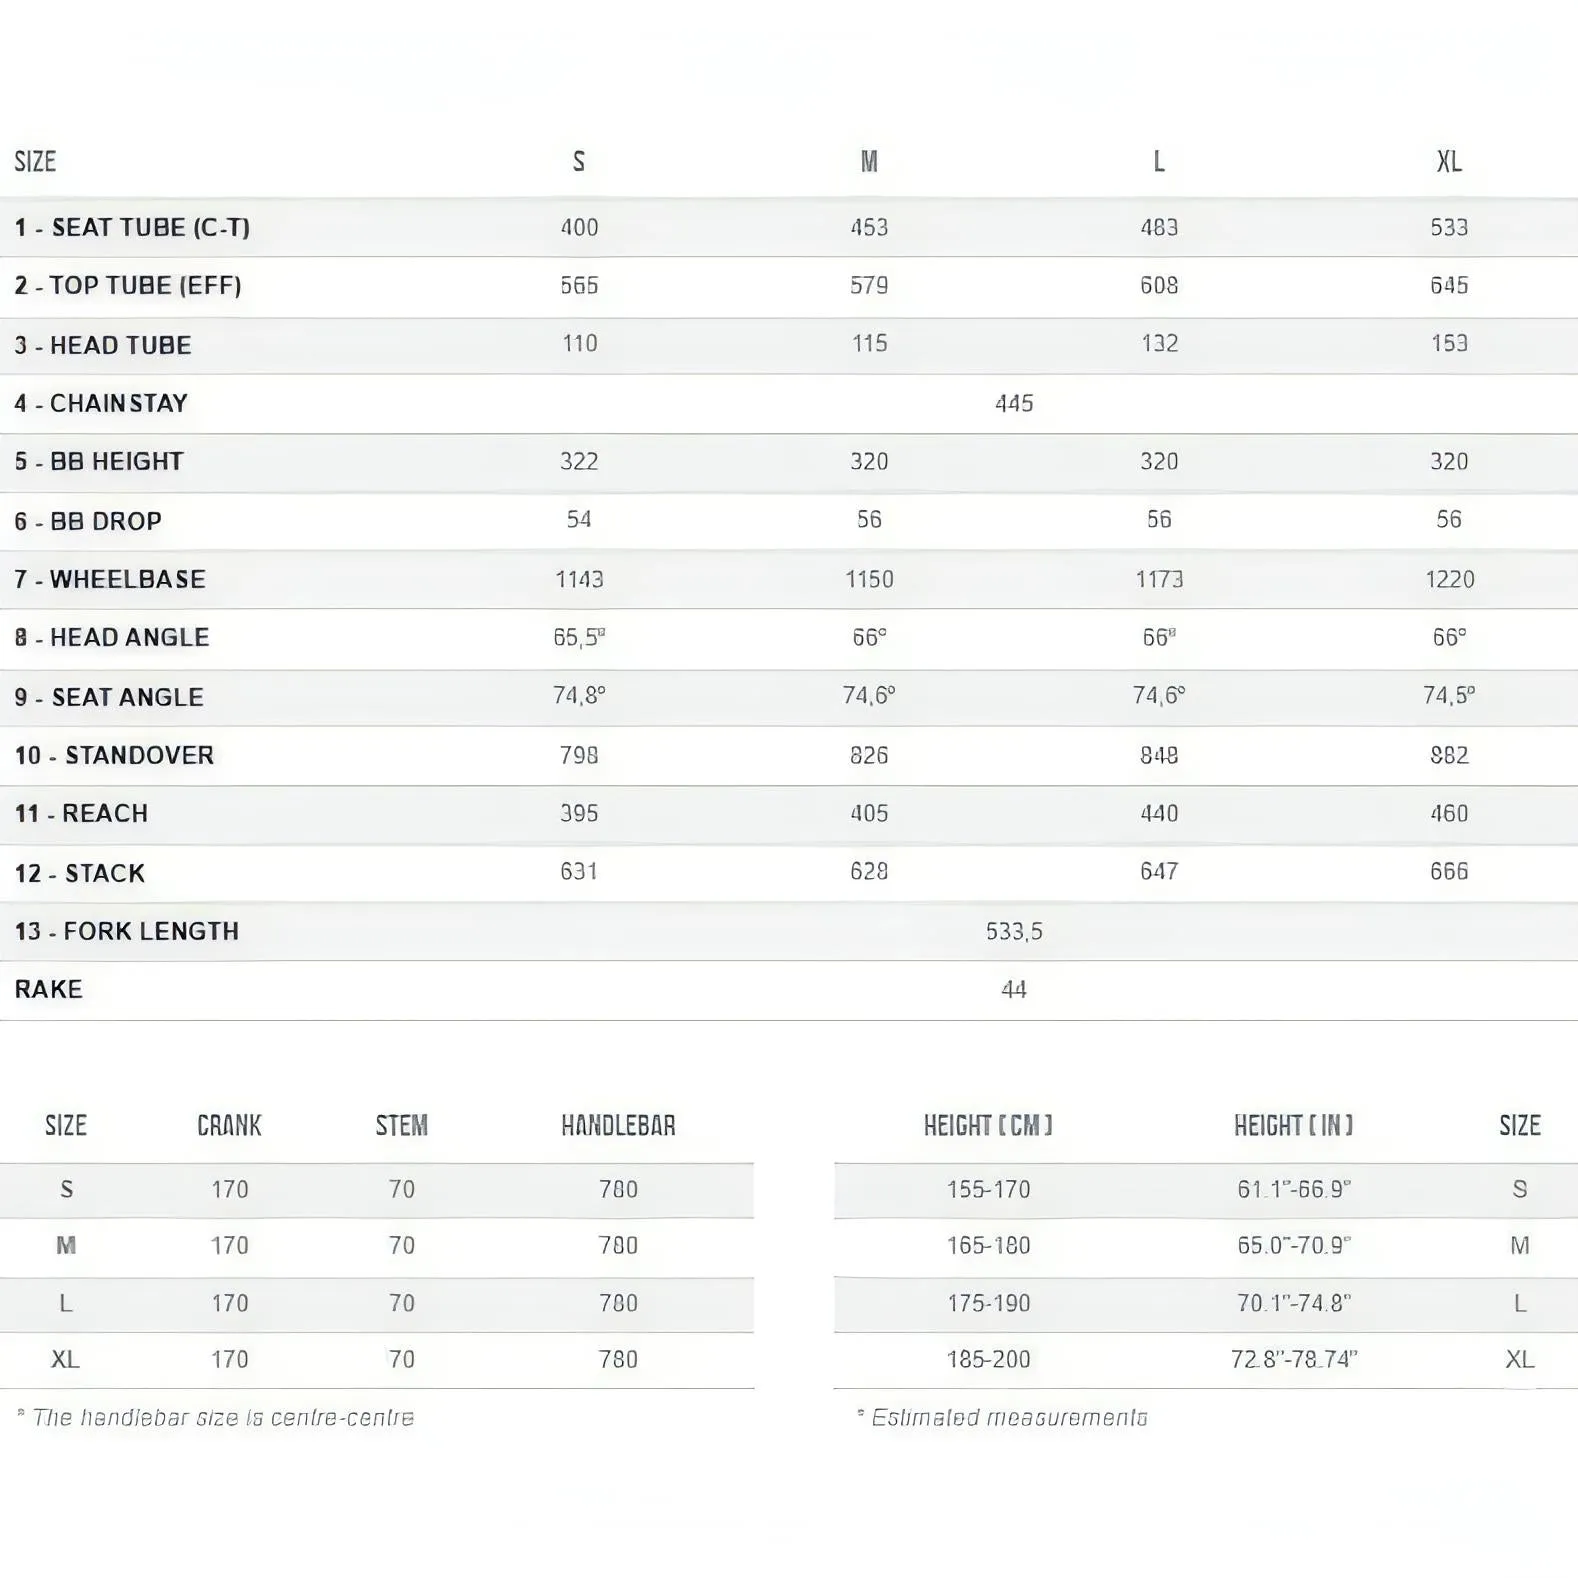Select the CRANK column header
Image resolution: width=1578 pixels, height=1578 pixels.
coord(229,1126)
